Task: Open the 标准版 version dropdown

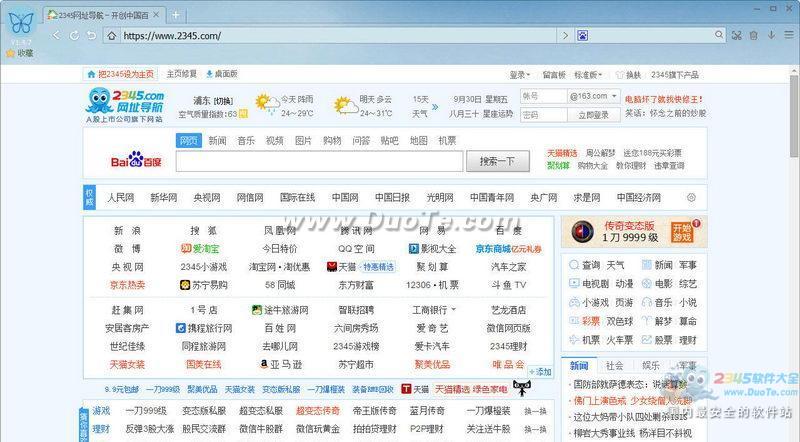Action: coord(588,75)
